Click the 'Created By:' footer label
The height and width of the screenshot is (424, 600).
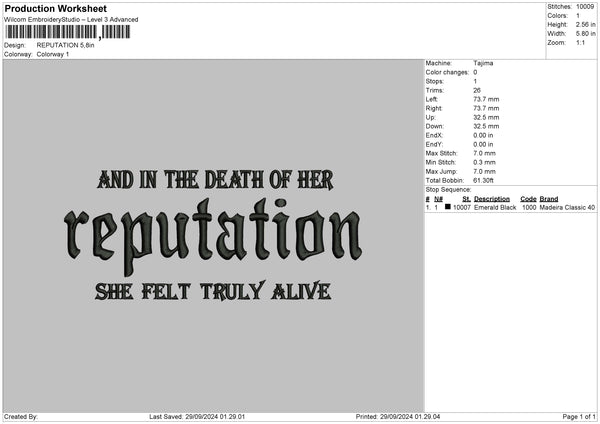tap(21, 417)
